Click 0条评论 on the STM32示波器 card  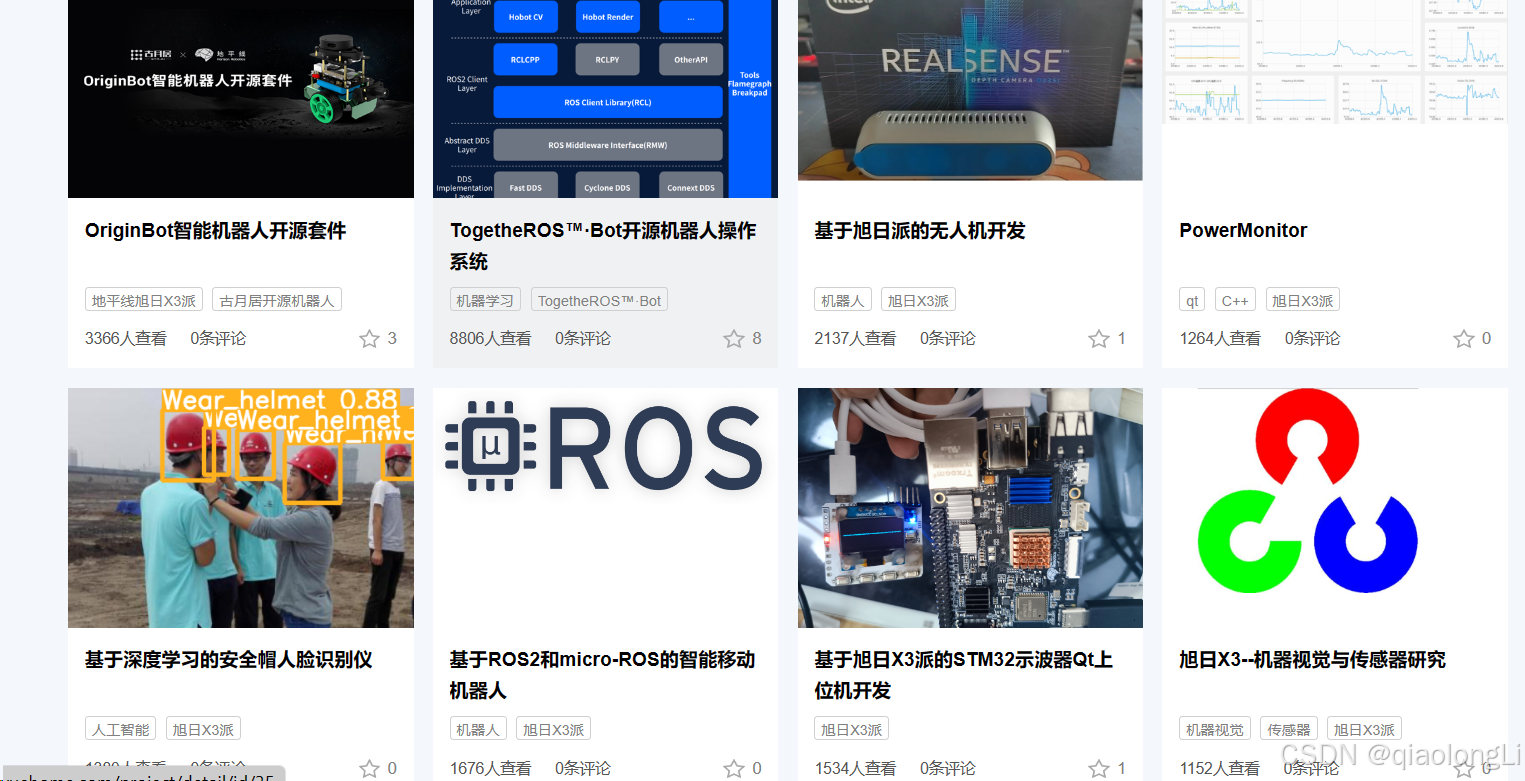(x=948, y=769)
